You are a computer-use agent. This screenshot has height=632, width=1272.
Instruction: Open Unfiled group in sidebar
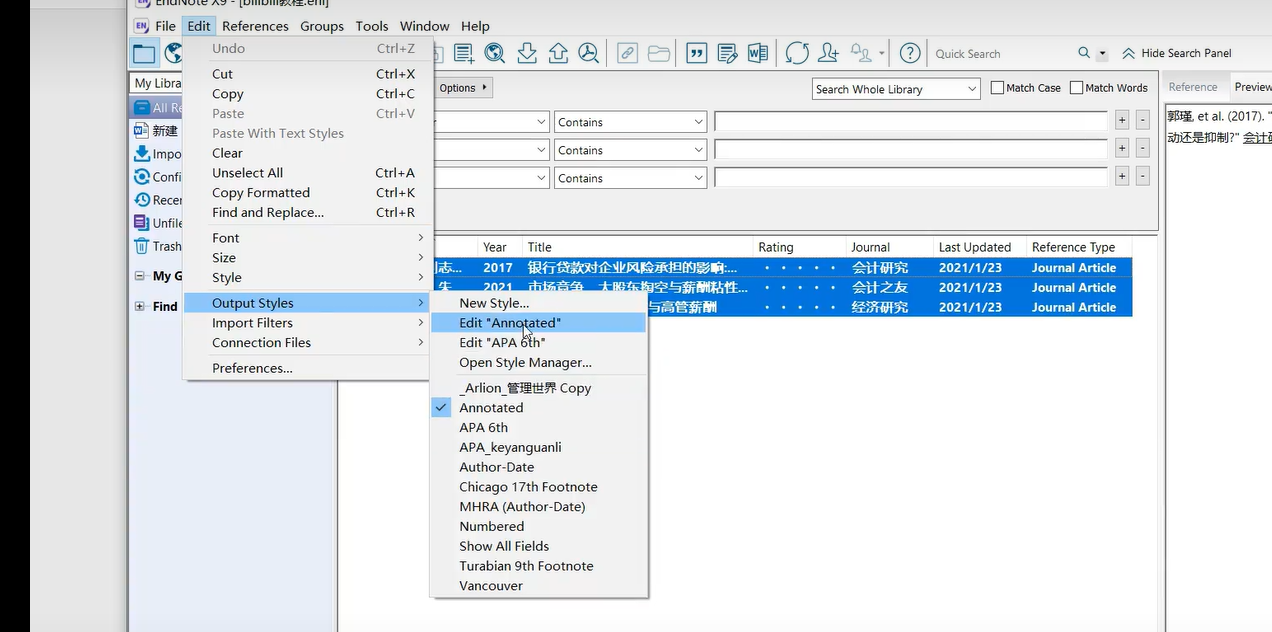pyautogui.click(x=157, y=223)
